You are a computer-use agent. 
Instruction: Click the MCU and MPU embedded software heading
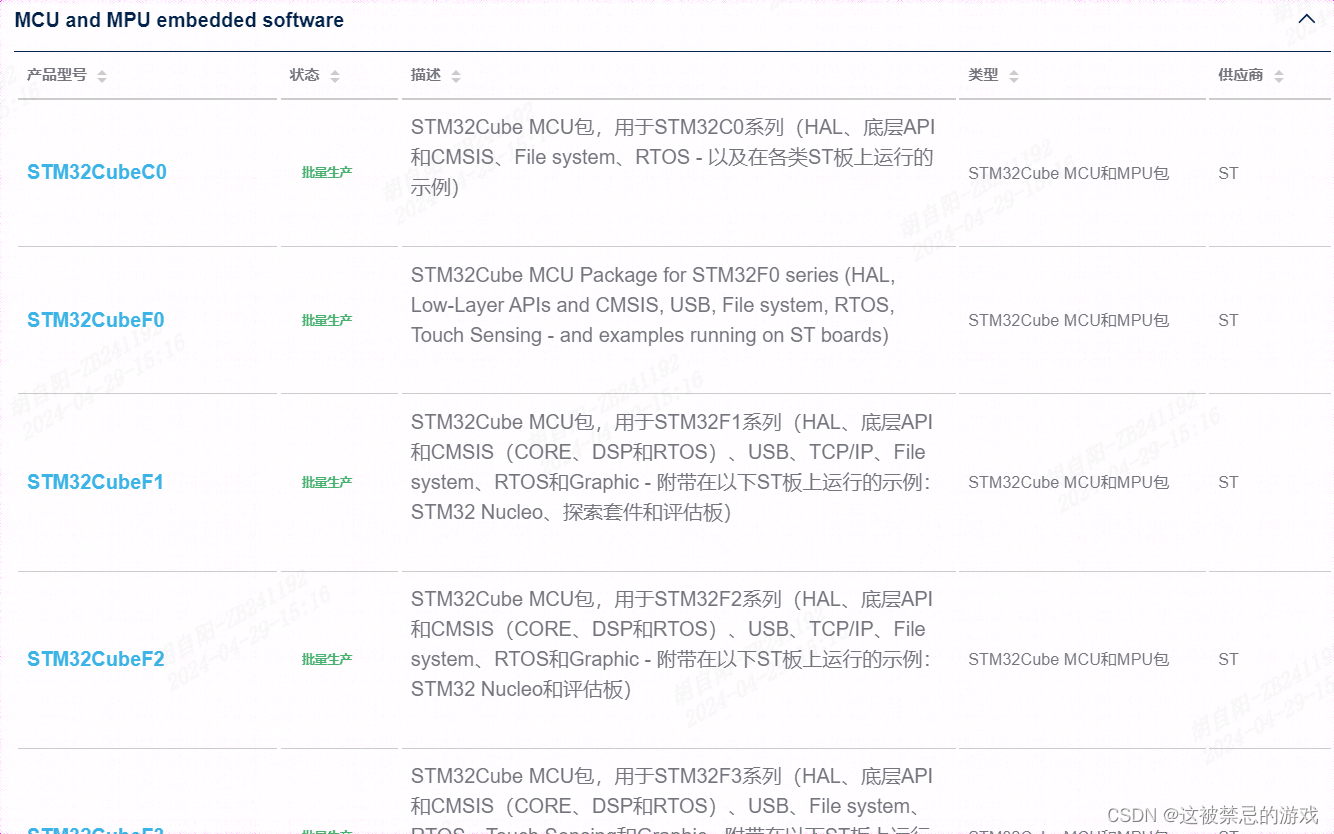[x=179, y=20]
